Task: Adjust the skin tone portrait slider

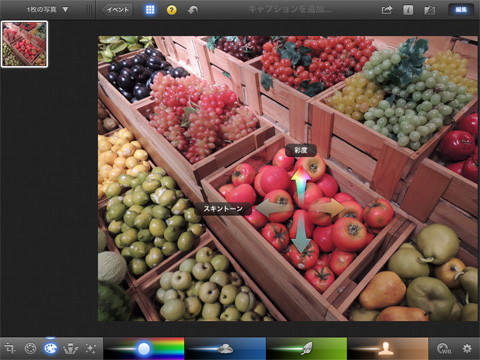Action: 386,349
